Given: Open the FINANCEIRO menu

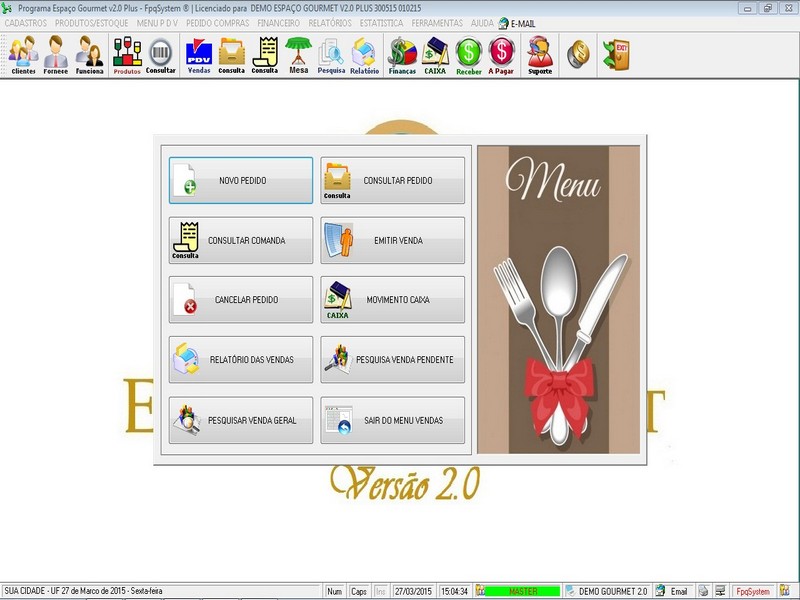Looking at the screenshot, I should tap(279, 23).
